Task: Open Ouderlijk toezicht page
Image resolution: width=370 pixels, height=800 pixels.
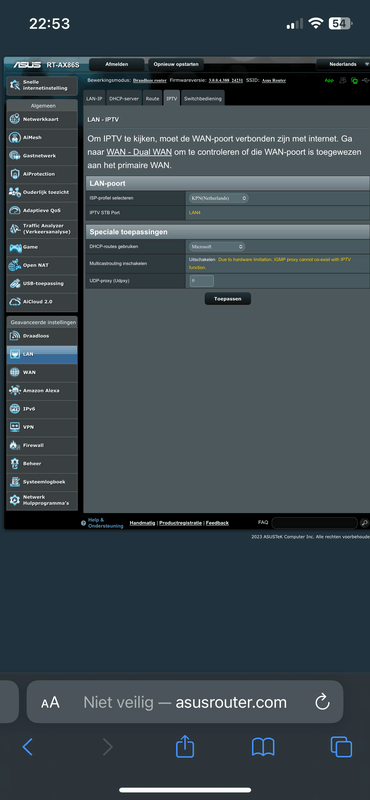Action: pyautogui.click(x=42, y=192)
